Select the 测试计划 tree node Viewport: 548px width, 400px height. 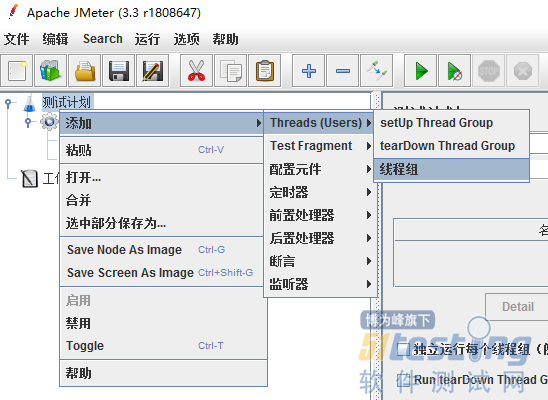tap(67, 102)
